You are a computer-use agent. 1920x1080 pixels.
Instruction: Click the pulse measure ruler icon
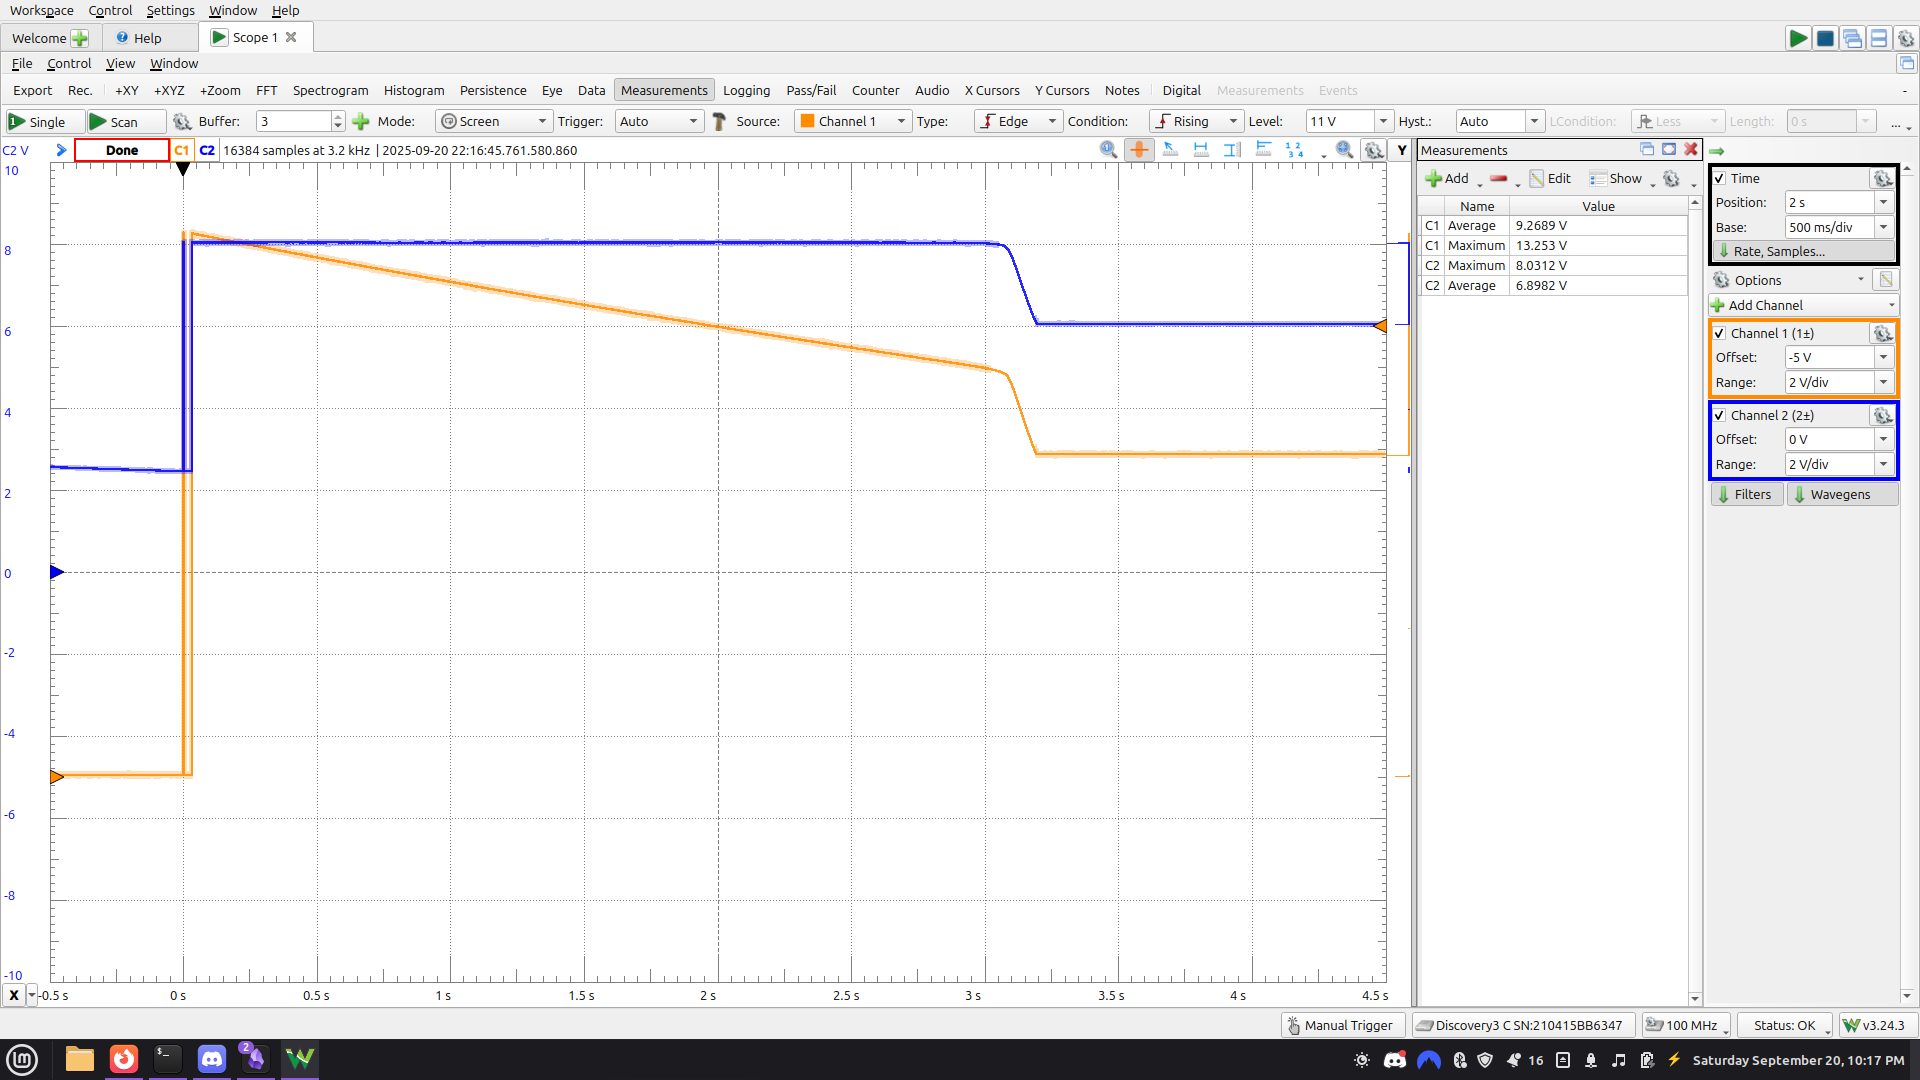[1264, 150]
